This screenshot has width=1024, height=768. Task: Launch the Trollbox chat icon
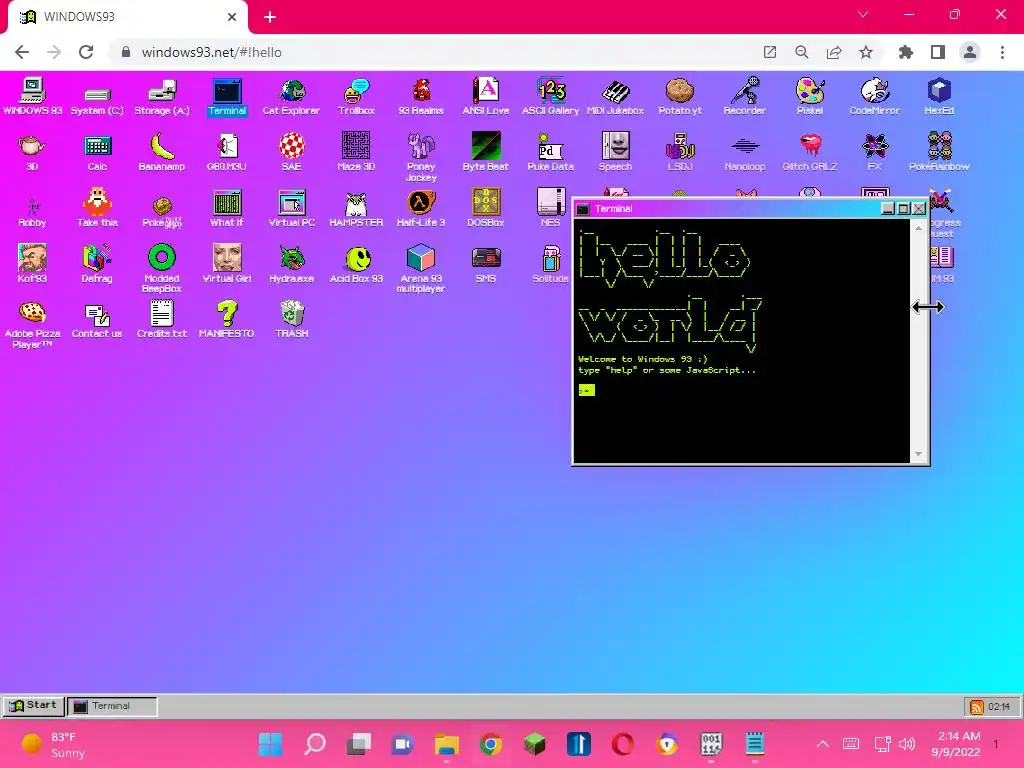[x=357, y=97]
